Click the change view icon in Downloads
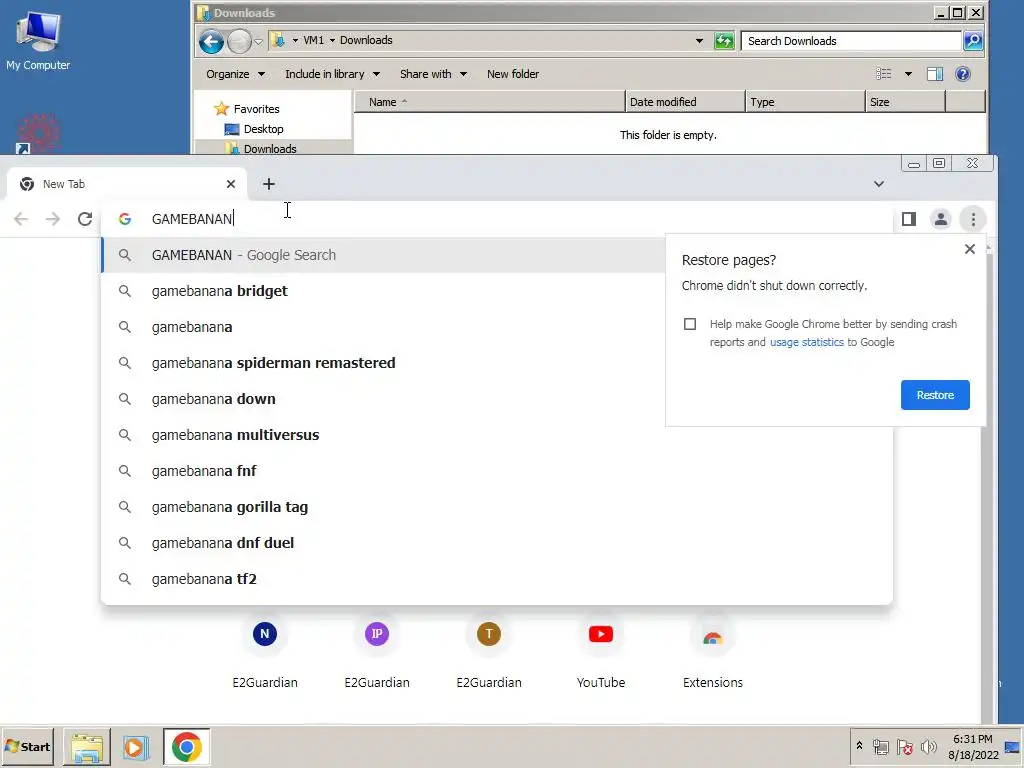The image size is (1024, 768). point(884,74)
